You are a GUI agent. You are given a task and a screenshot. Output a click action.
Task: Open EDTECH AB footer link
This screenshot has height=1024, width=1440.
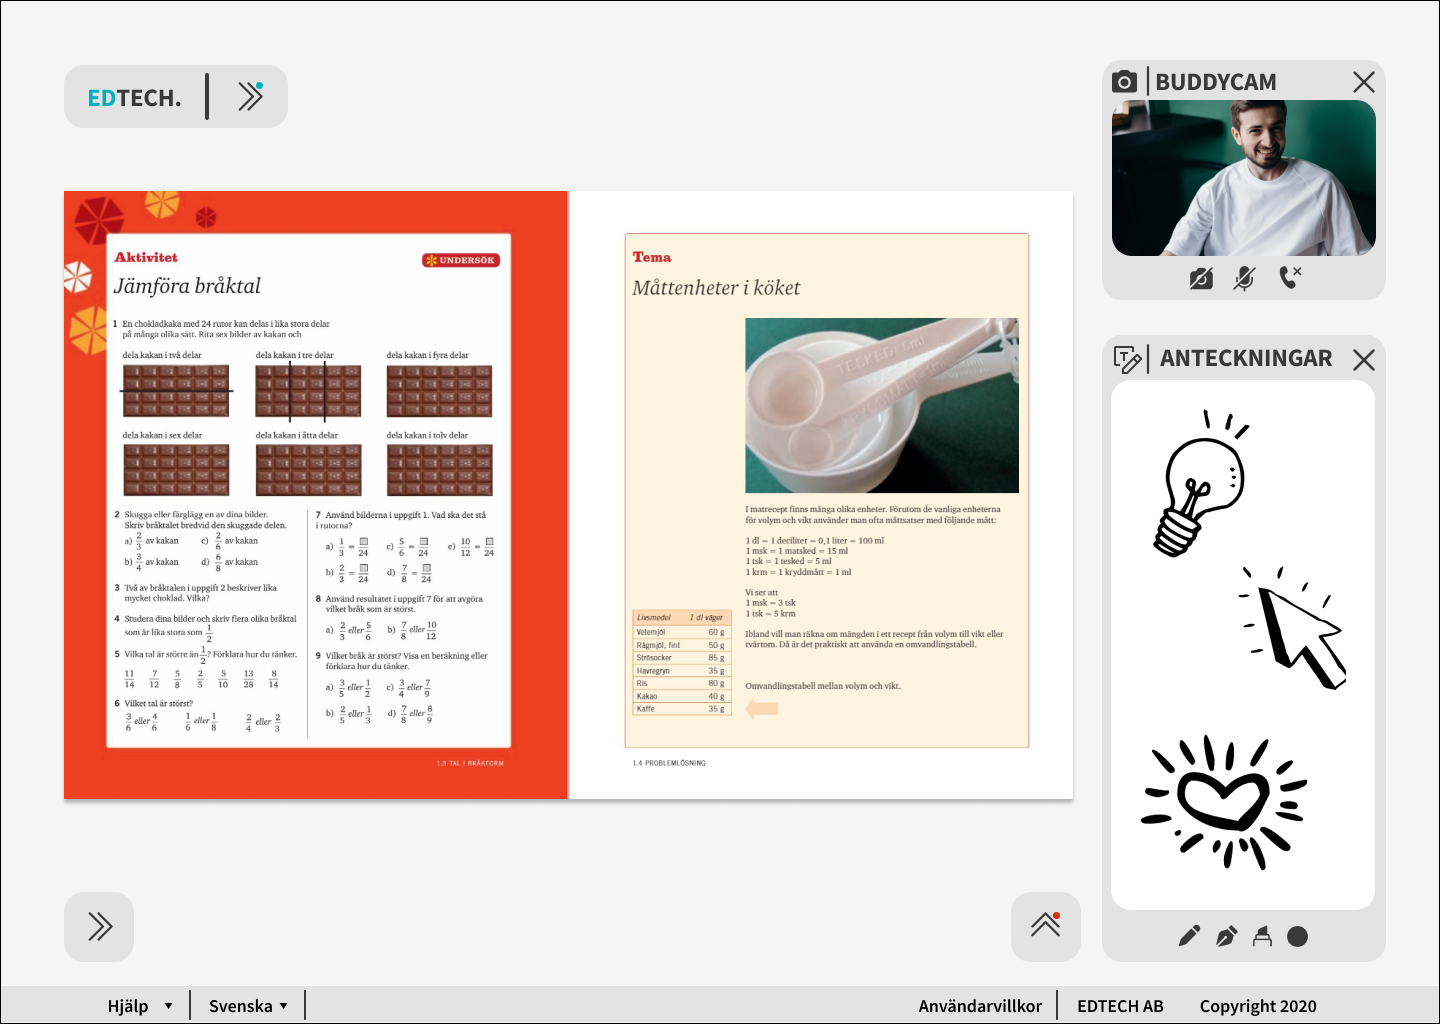click(x=1120, y=1006)
